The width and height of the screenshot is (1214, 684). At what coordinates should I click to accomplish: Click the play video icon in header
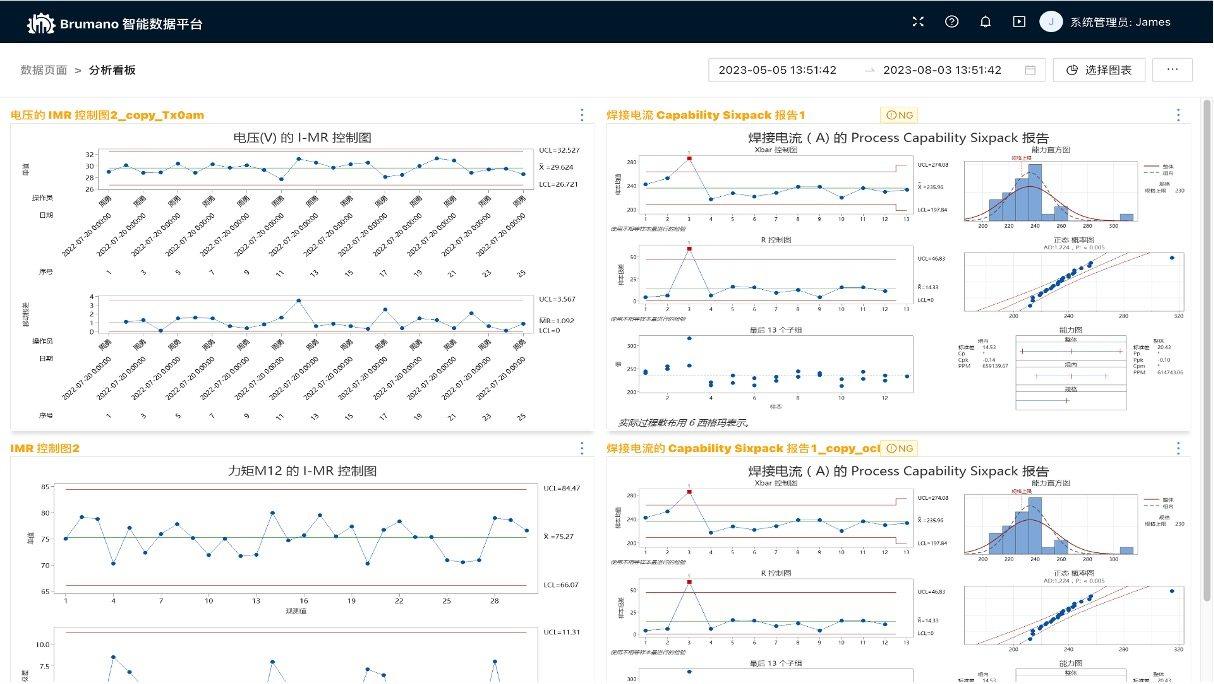[1019, 22]
